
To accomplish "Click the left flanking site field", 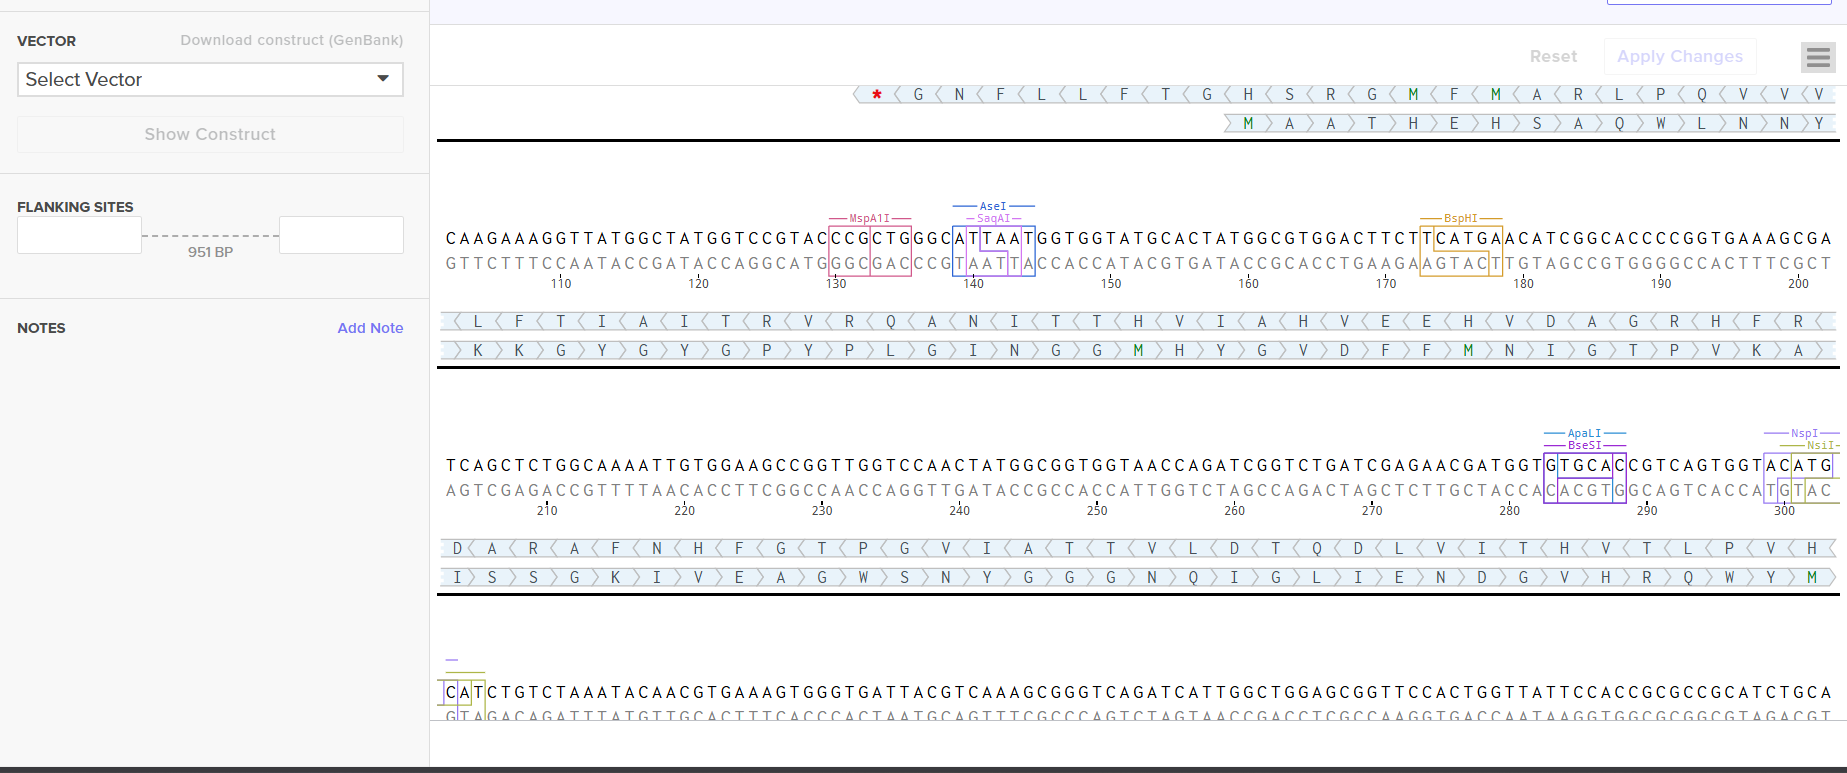I will tap(79, 236).
